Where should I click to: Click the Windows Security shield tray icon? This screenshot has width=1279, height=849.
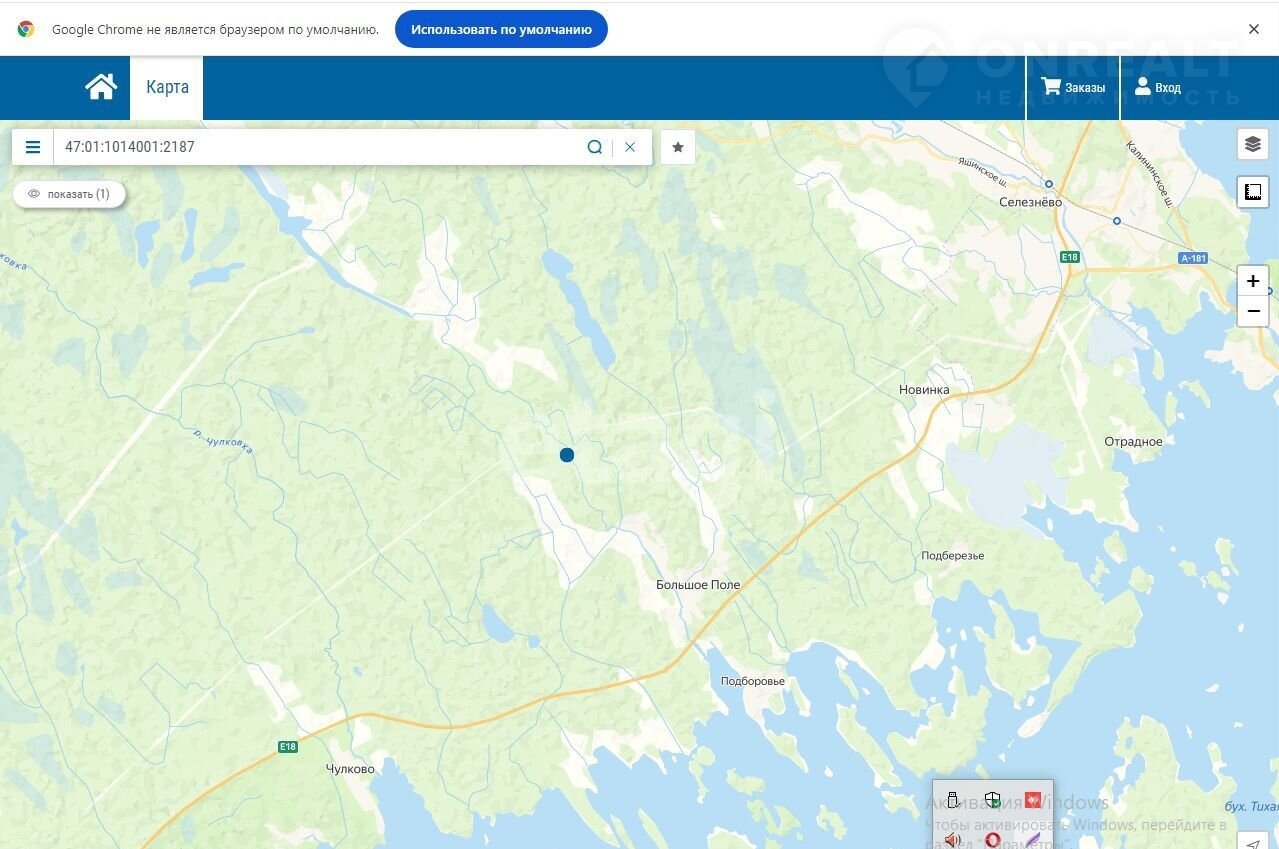[x=992, y=799]
